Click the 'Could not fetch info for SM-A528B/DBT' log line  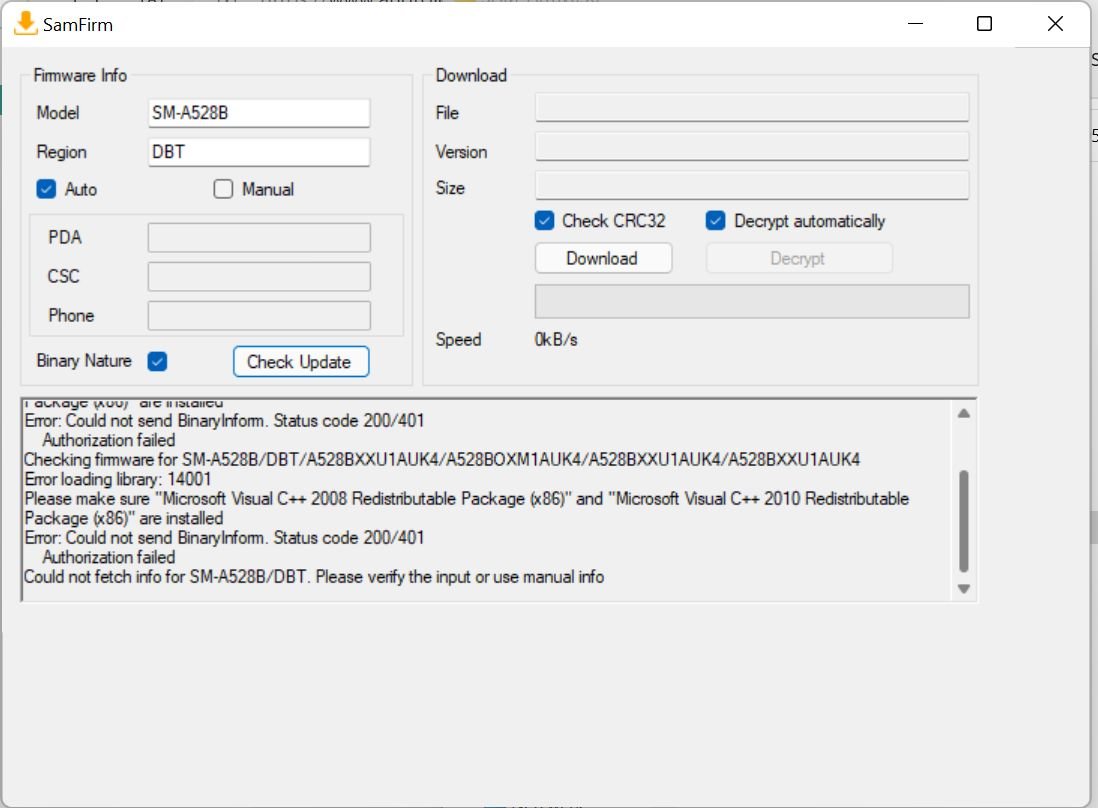click(x=314, y=577)
